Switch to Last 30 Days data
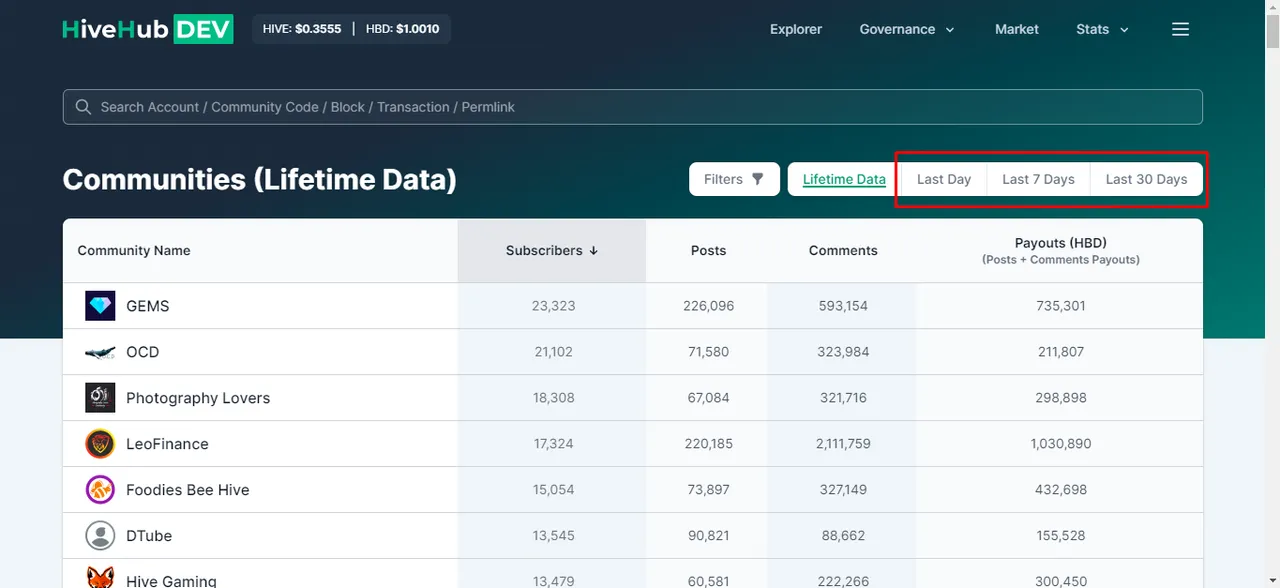 [1146, 179]
